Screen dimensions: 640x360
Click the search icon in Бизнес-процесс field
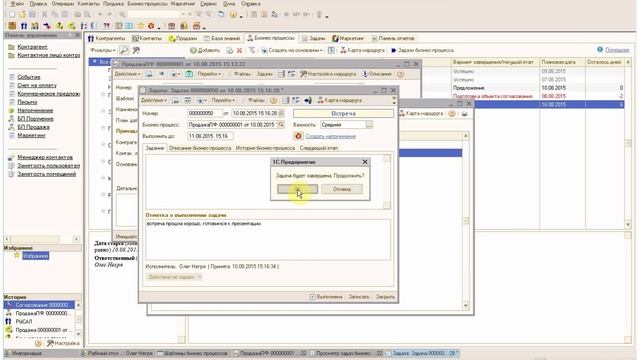click(281, 125)
